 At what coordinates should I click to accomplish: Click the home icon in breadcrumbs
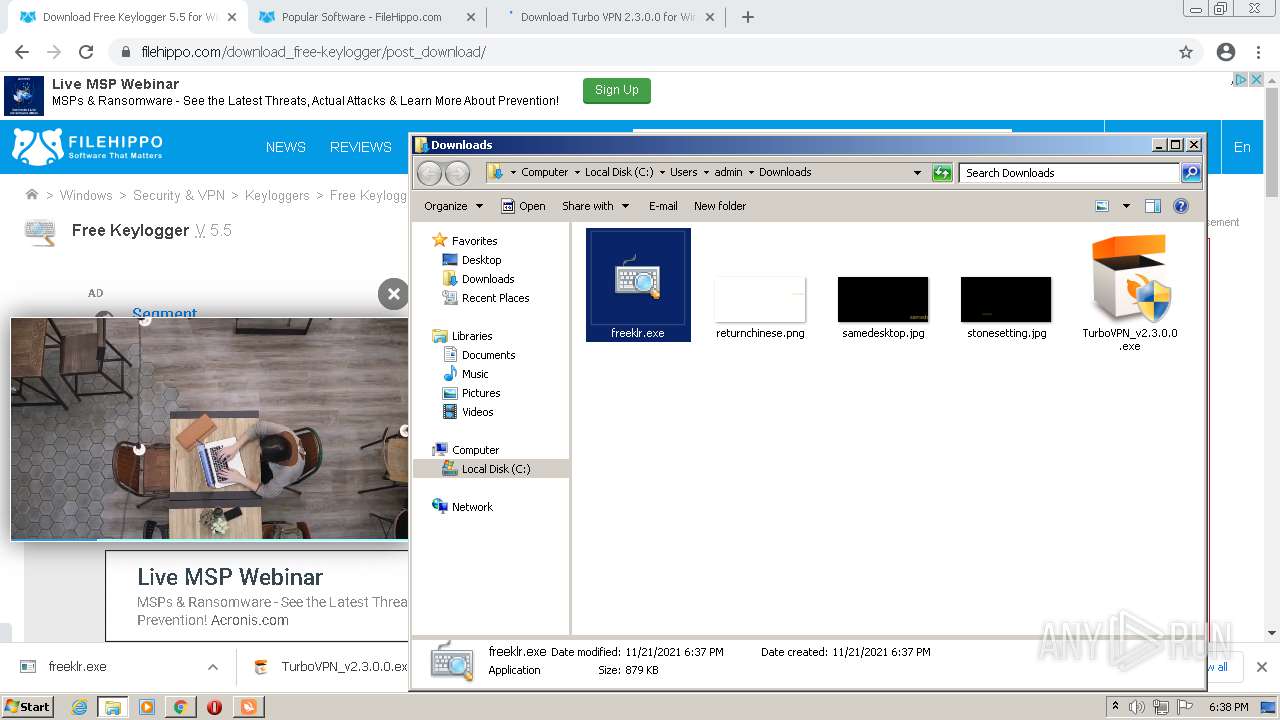[32, 195]
